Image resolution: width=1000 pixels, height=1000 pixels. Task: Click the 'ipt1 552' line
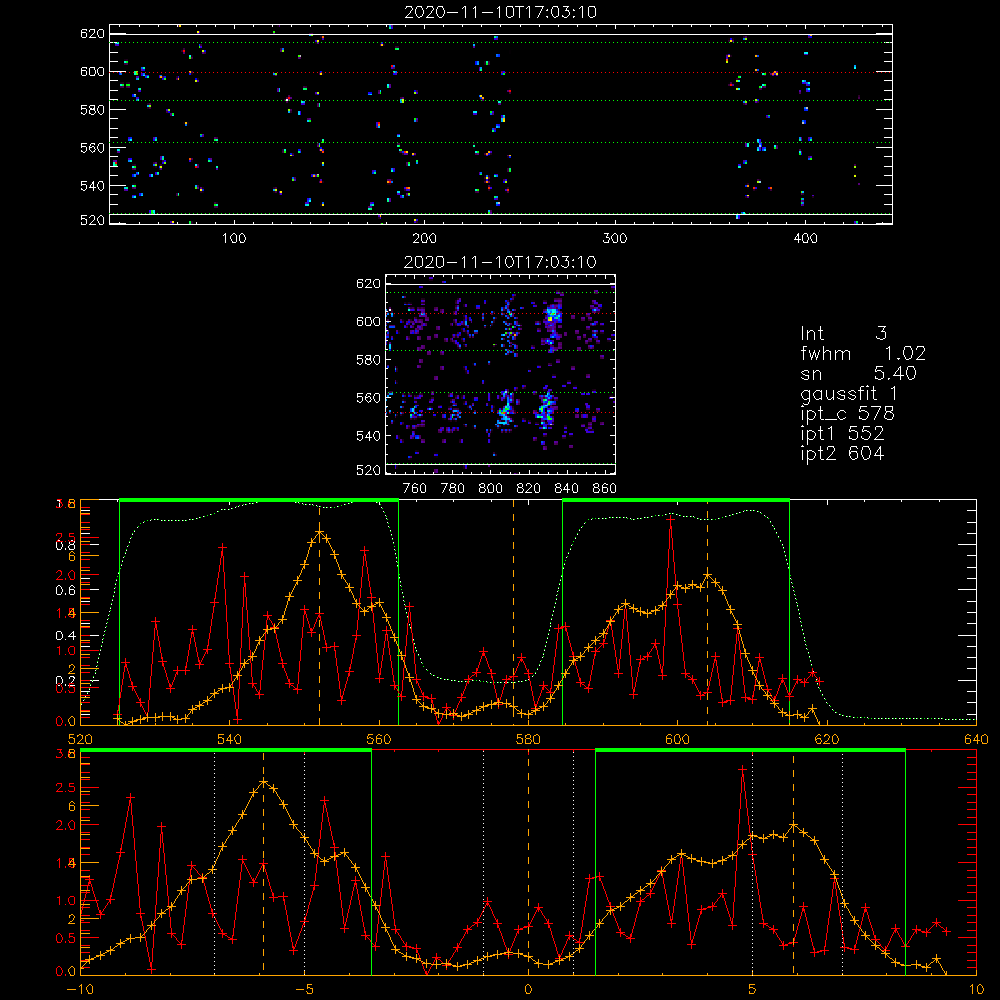click(842, 434)
